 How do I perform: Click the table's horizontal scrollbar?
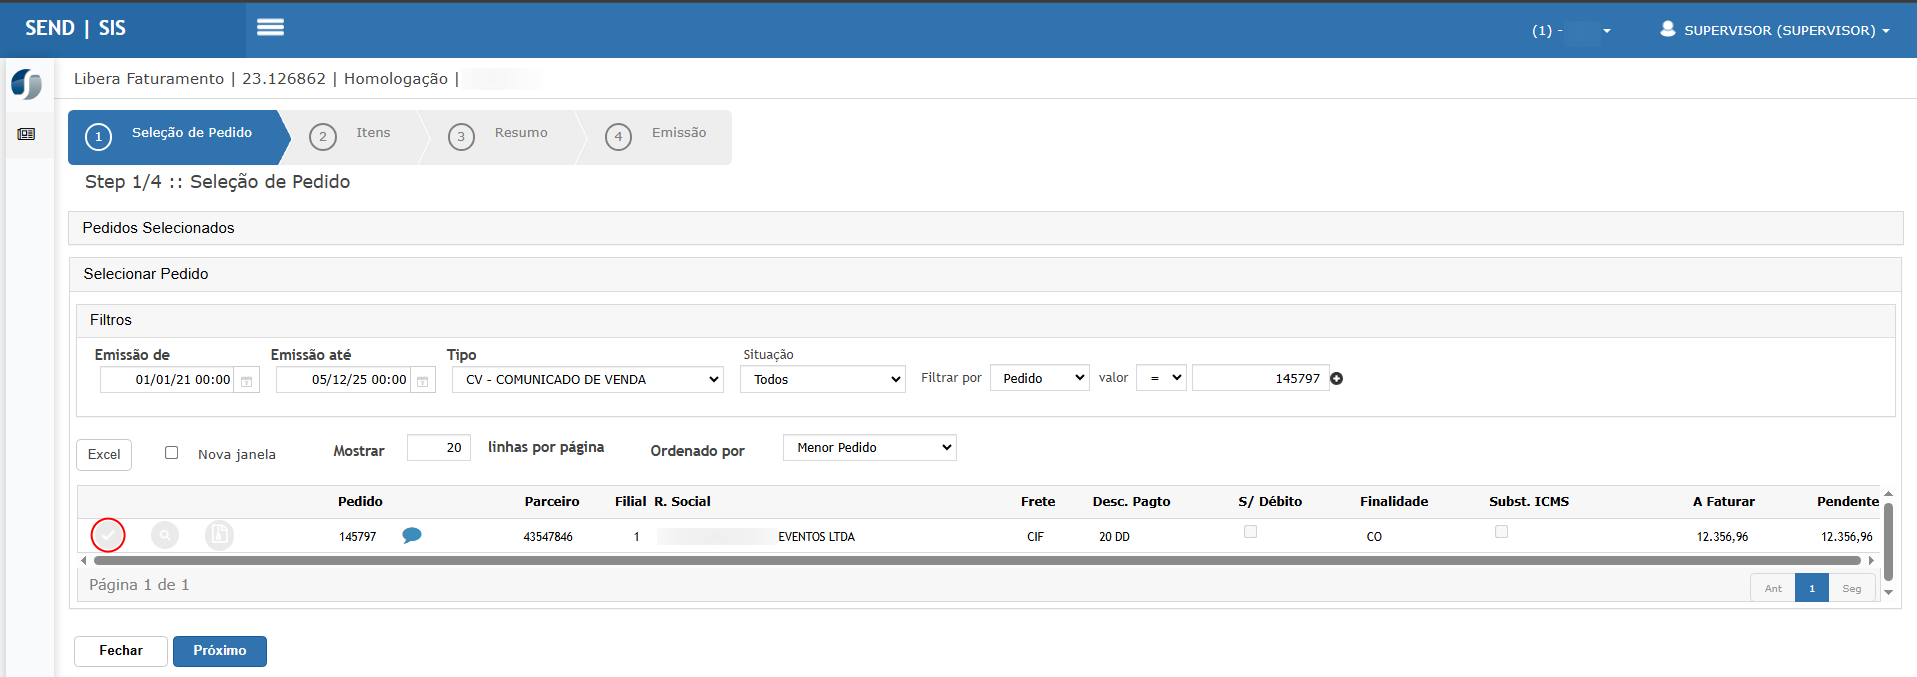[976, 561]
